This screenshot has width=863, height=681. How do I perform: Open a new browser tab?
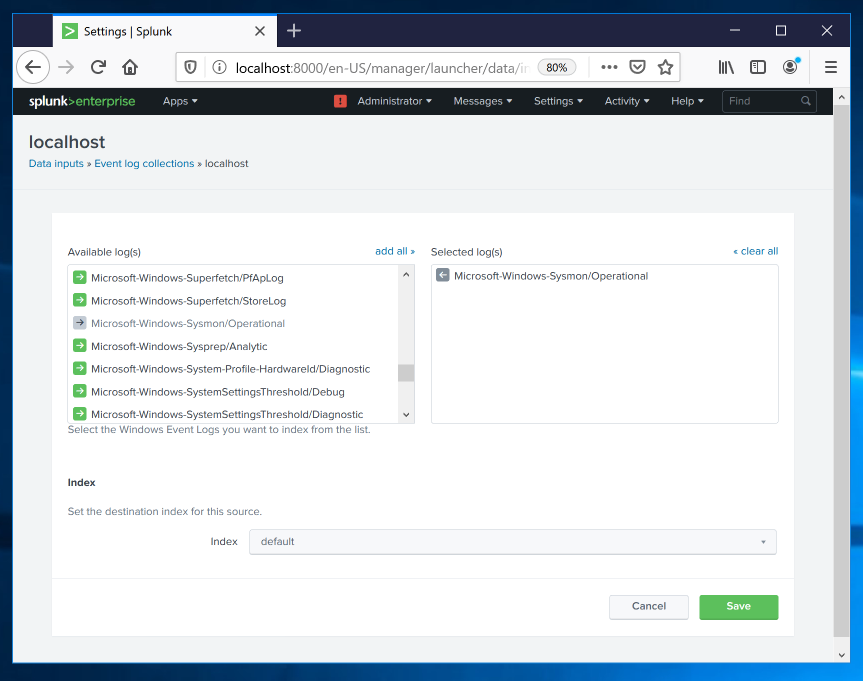tap(294, 31)
